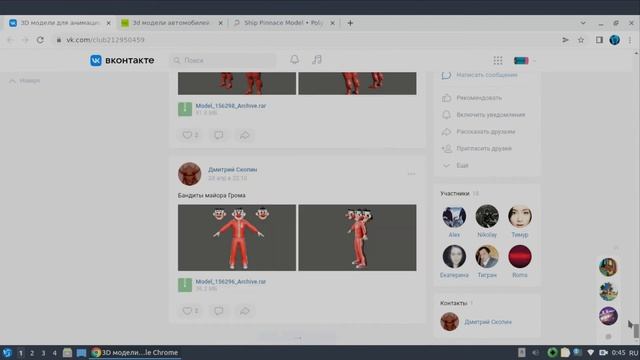Image resolution: width=640 pixels, height=360 pixels.
Task: Open member Тимур's avatar
Action: click(x=520, y=216)
